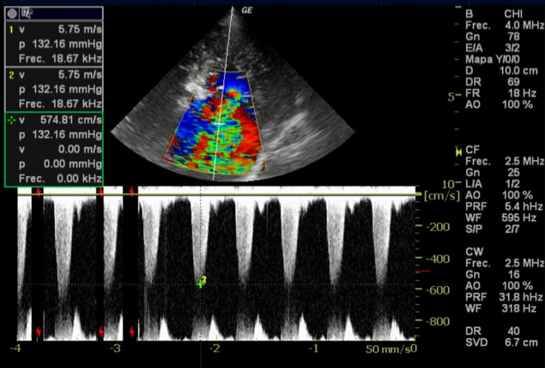
Task: Click the GE logo above the sector image
Action: pyautogui.click(x=247, y=10)
